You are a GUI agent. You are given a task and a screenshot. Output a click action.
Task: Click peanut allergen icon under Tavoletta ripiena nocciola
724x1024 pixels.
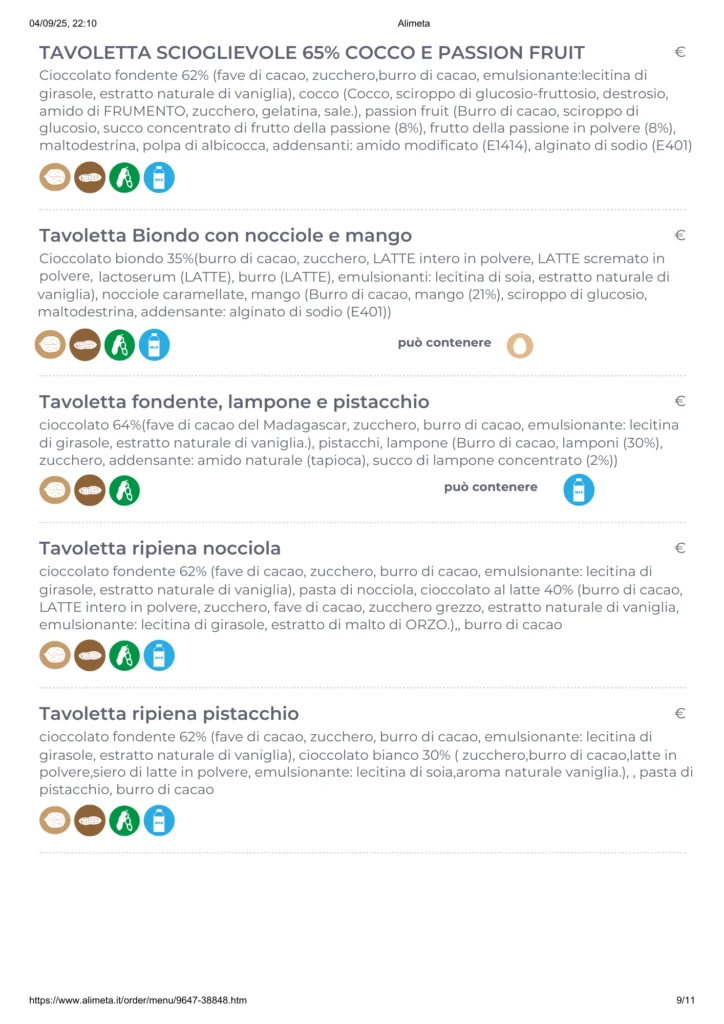click(x=90, y=655)
